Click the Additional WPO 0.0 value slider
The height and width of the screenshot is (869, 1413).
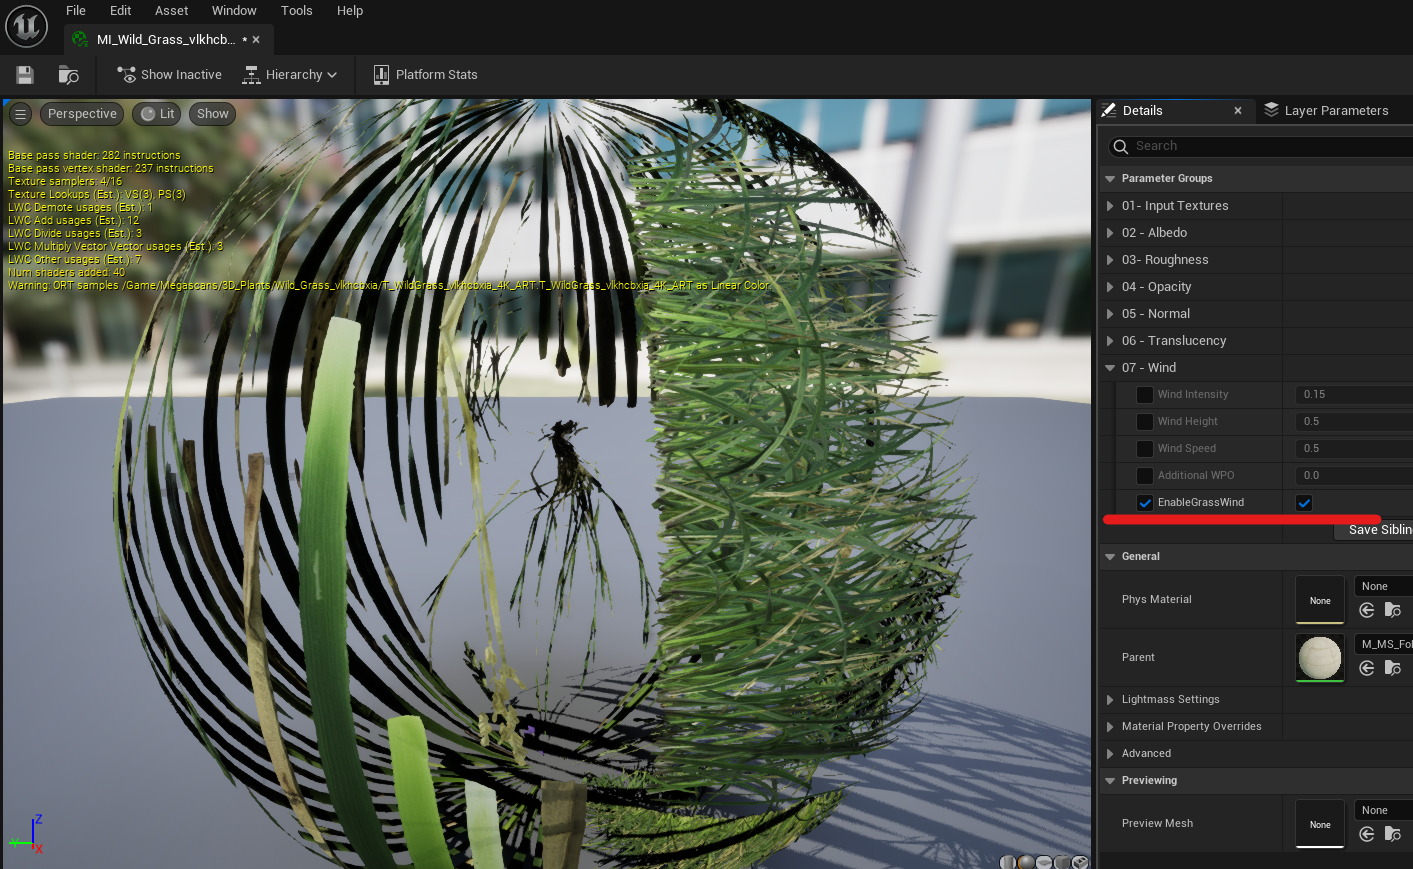1354,476
